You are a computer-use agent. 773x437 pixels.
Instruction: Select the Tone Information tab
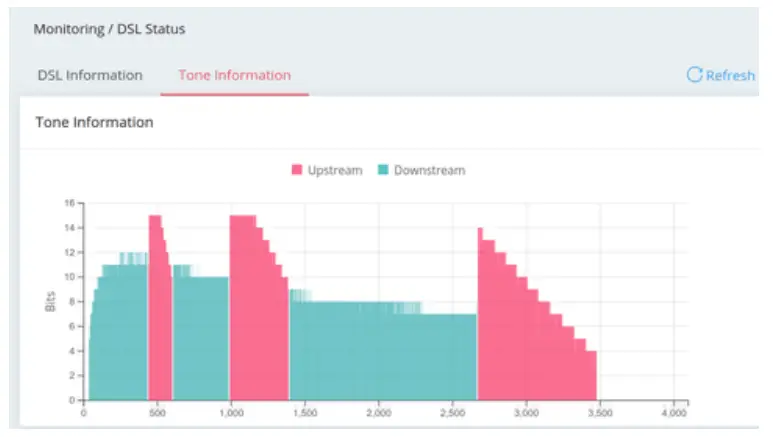pos(235,75)
